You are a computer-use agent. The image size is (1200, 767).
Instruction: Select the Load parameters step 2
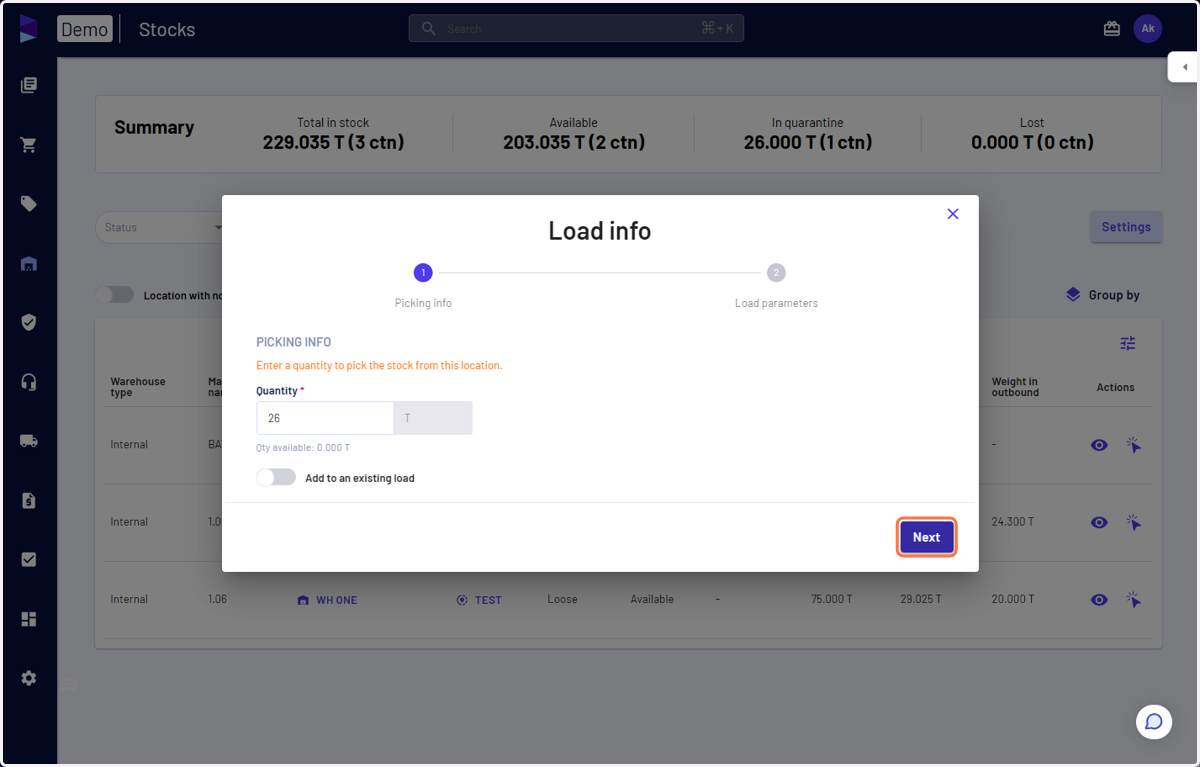(x=776, y=273)
